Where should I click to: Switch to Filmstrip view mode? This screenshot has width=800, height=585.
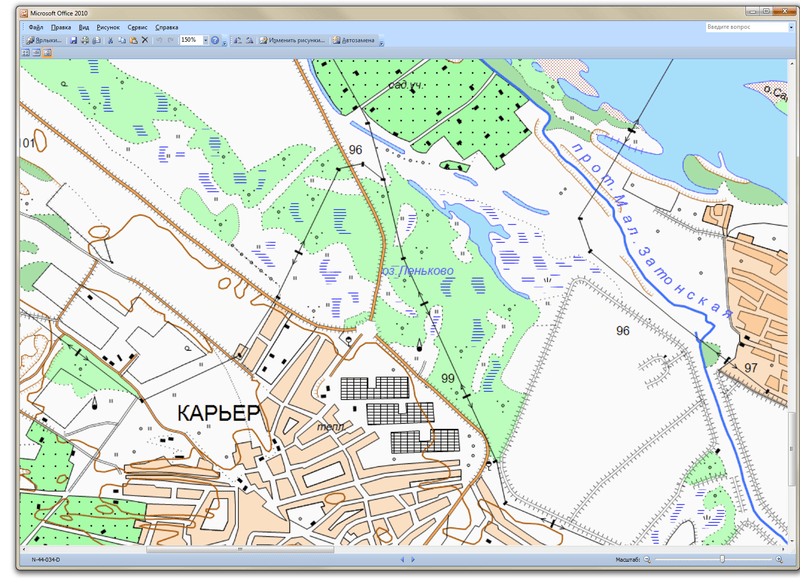tap(37, 52)
